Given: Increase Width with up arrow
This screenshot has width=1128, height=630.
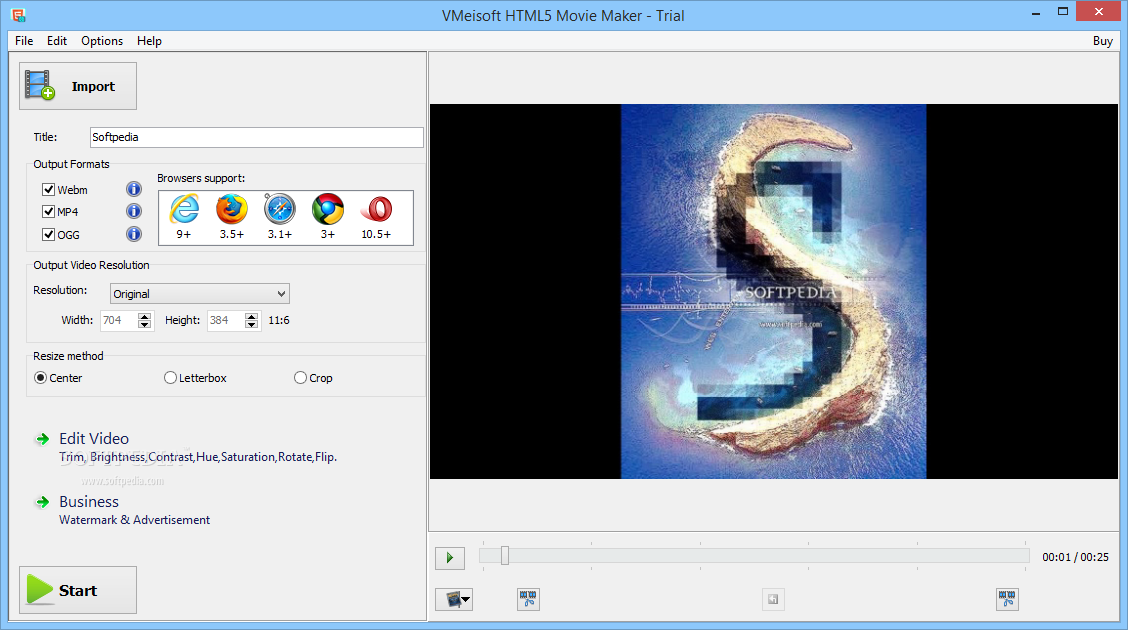Looking at the screenshot, I should click(145, 316).
